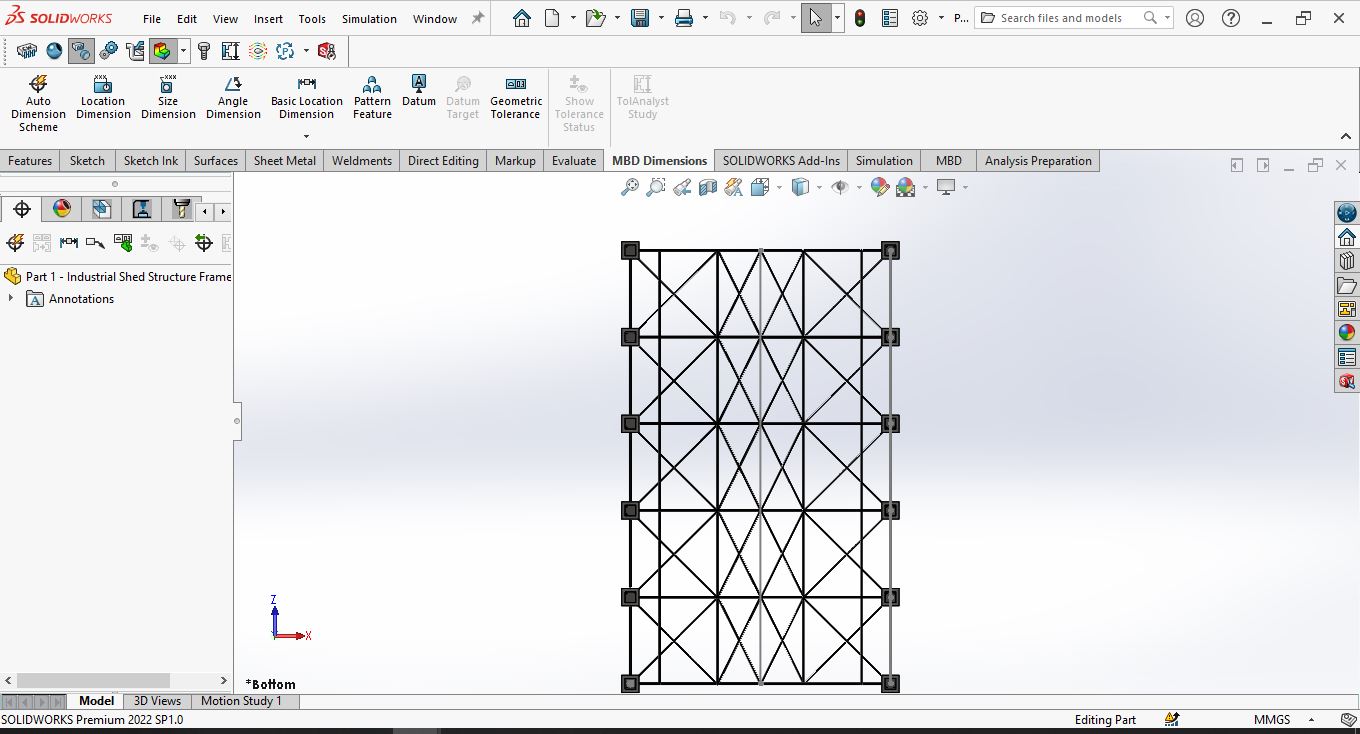Open the Insert menu

[268, 18]
